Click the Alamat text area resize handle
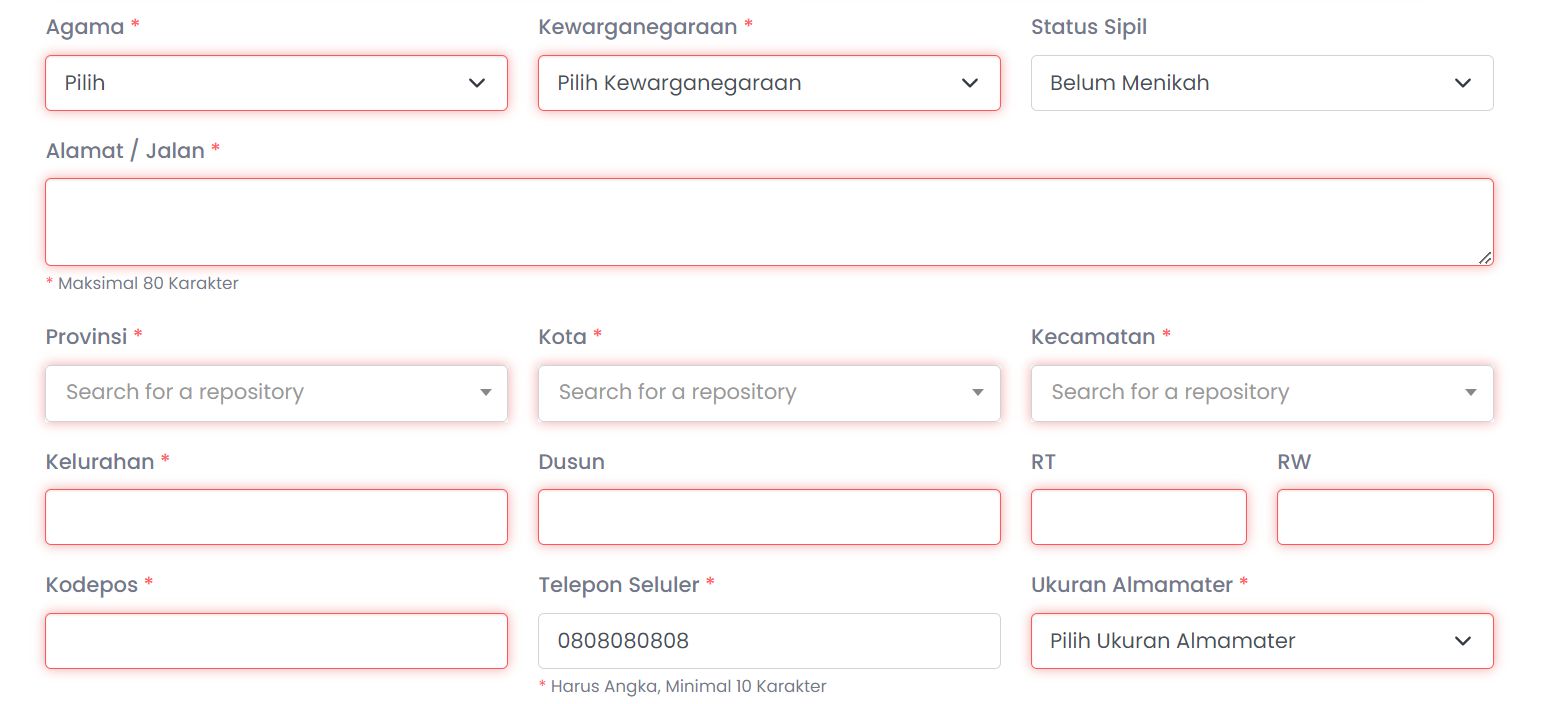Viewport: 1542px width, 704px height. [x=1485, y=258]
